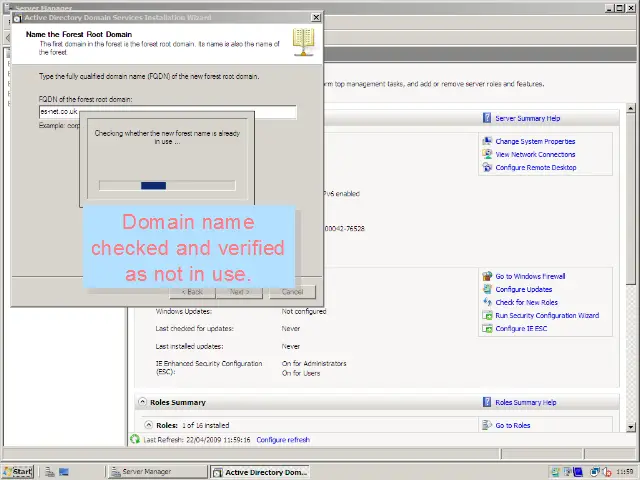Click the Server Manager scrollbar up arrow

(x=631, y=108)
